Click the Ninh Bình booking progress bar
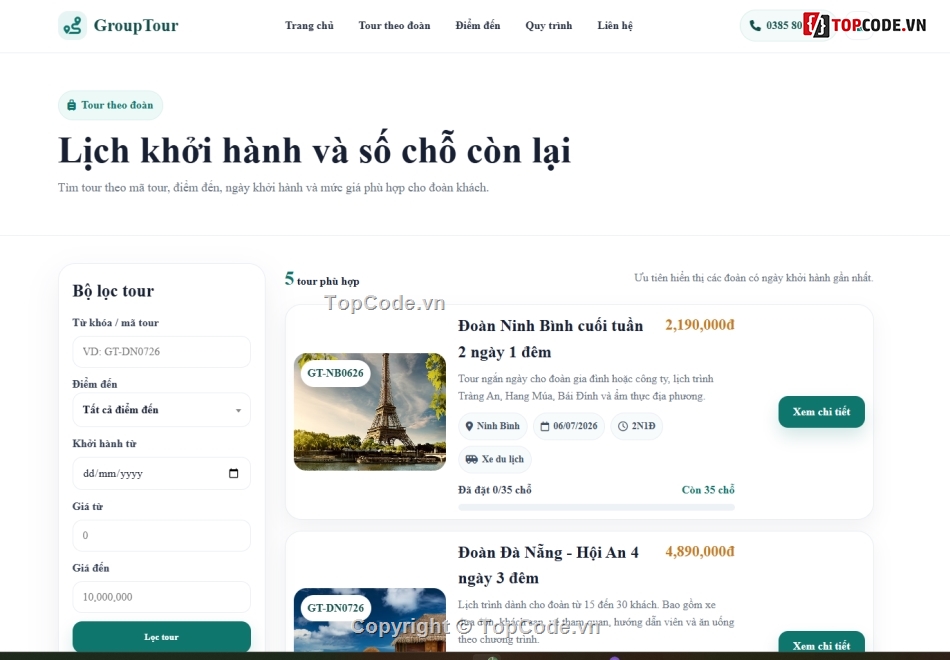The width and height of the screenshot is (950, 660). 597,507
